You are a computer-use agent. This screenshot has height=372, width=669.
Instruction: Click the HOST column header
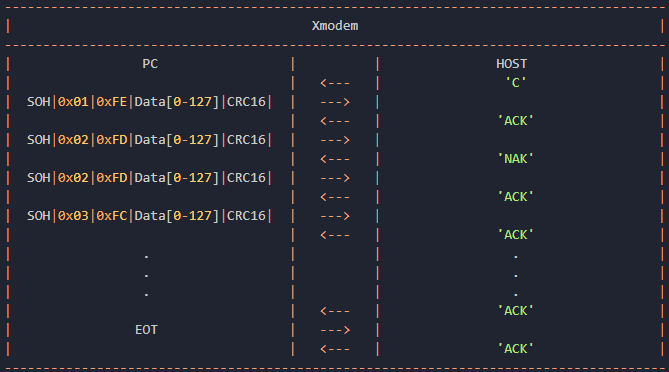512,64
